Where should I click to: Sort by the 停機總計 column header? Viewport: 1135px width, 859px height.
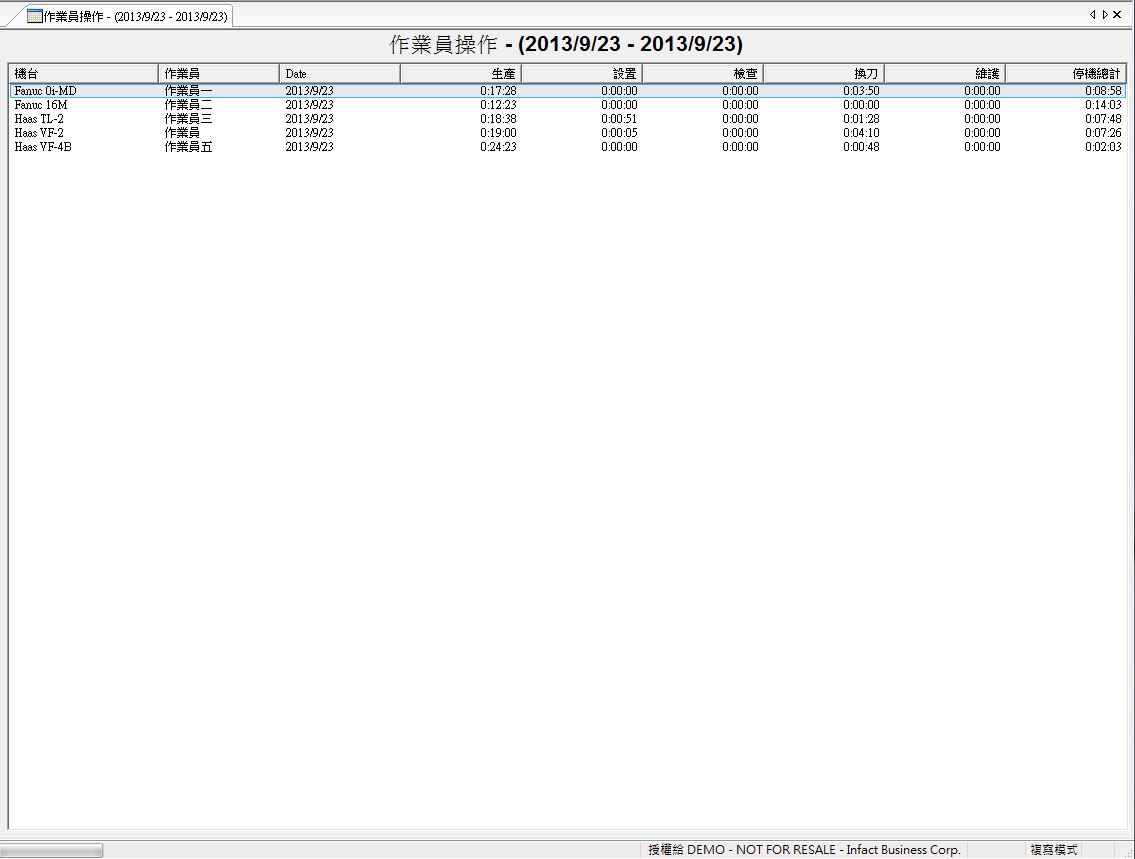point(1066,73)
